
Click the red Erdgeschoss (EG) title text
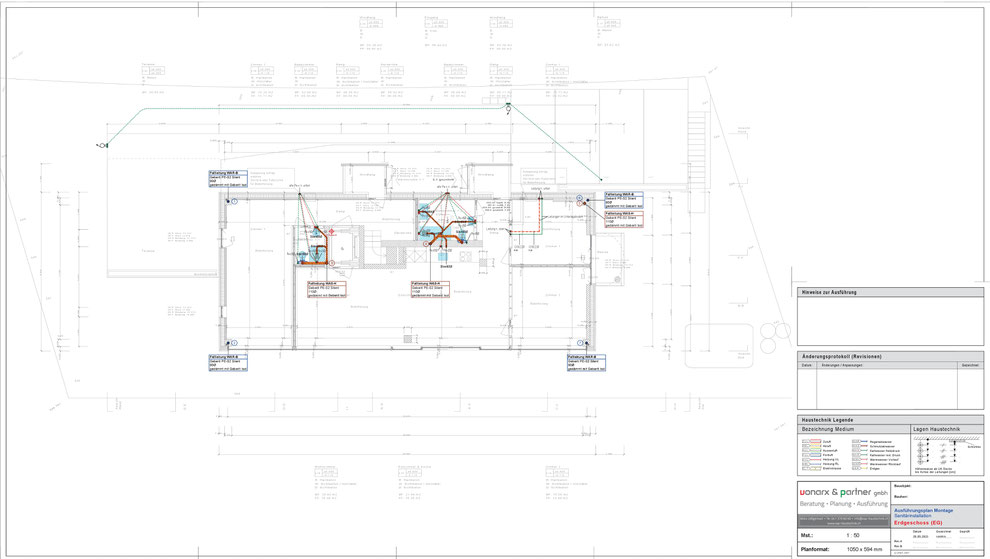[x=918, y=523]
